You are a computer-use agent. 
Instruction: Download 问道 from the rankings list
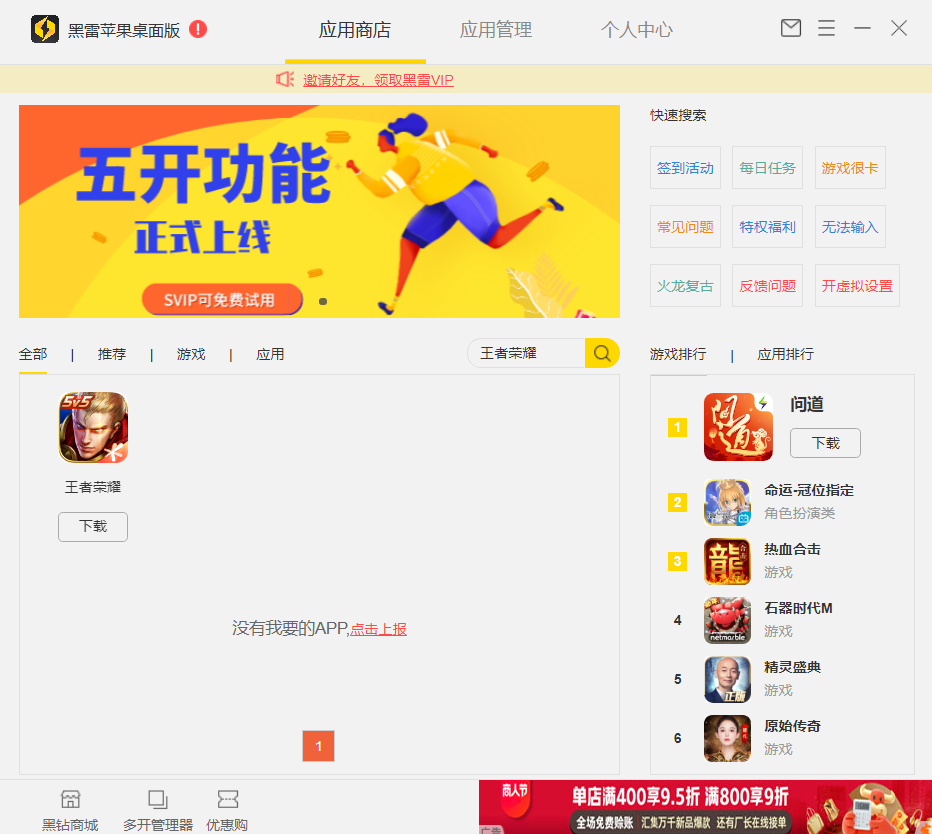click(x=825, y=443)
